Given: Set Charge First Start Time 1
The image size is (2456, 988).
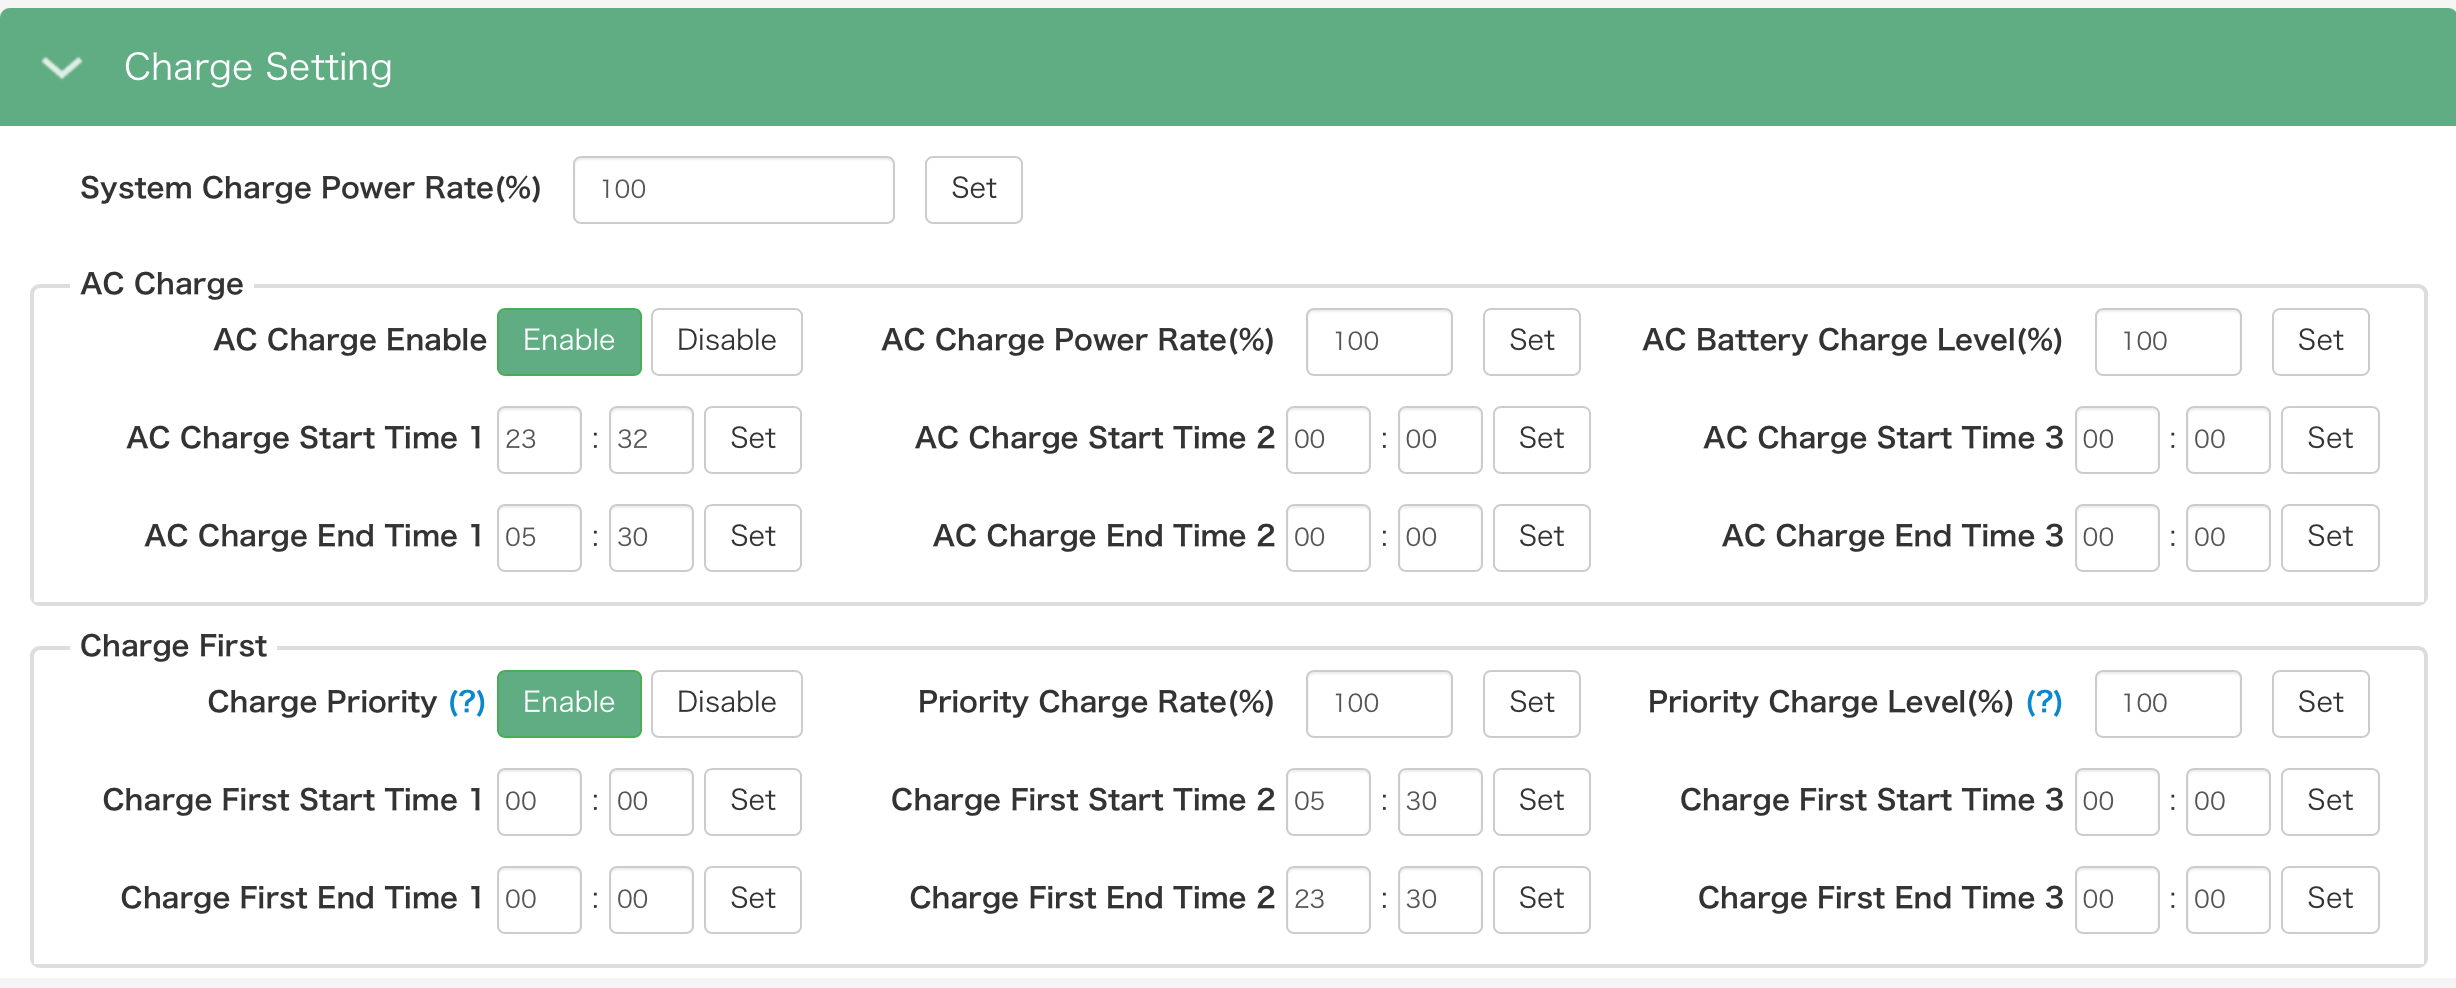Looking at the screenshot, I should pos(753,801).
